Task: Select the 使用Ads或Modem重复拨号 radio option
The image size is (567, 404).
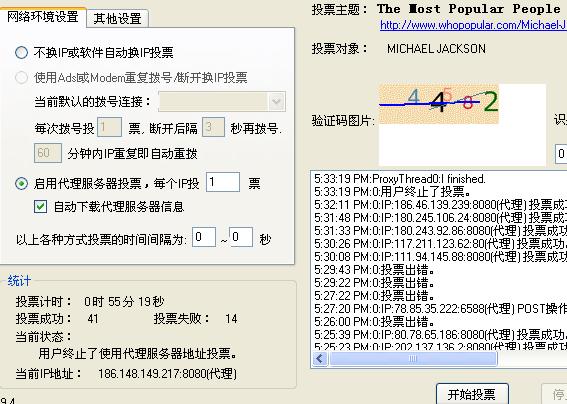Action: (21, 77)
